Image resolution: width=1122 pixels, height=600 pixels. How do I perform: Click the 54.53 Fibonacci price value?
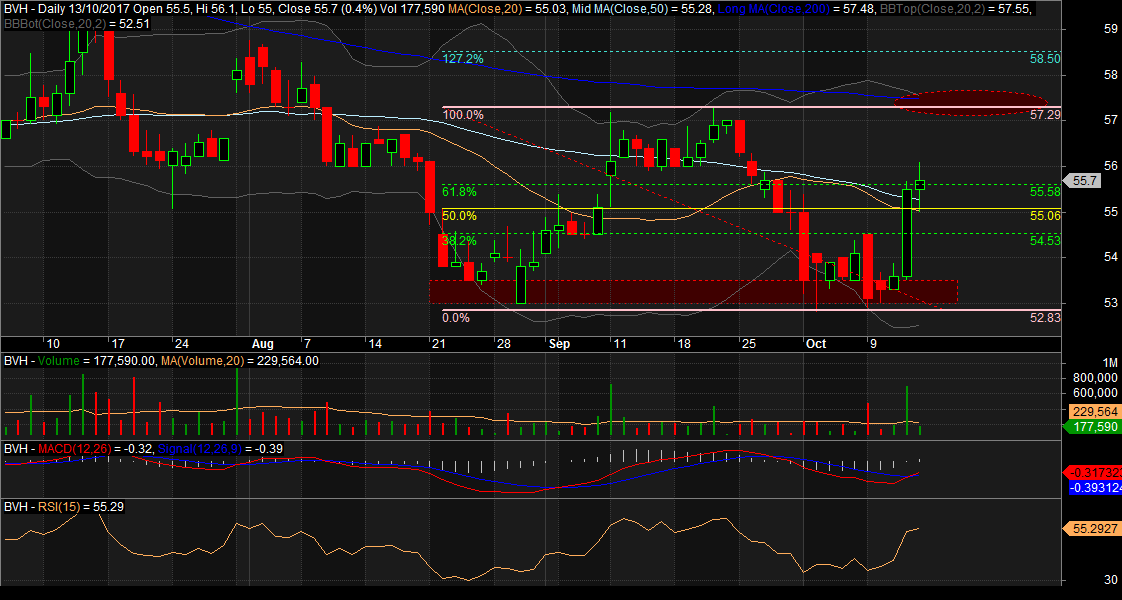pos(1045,240)
